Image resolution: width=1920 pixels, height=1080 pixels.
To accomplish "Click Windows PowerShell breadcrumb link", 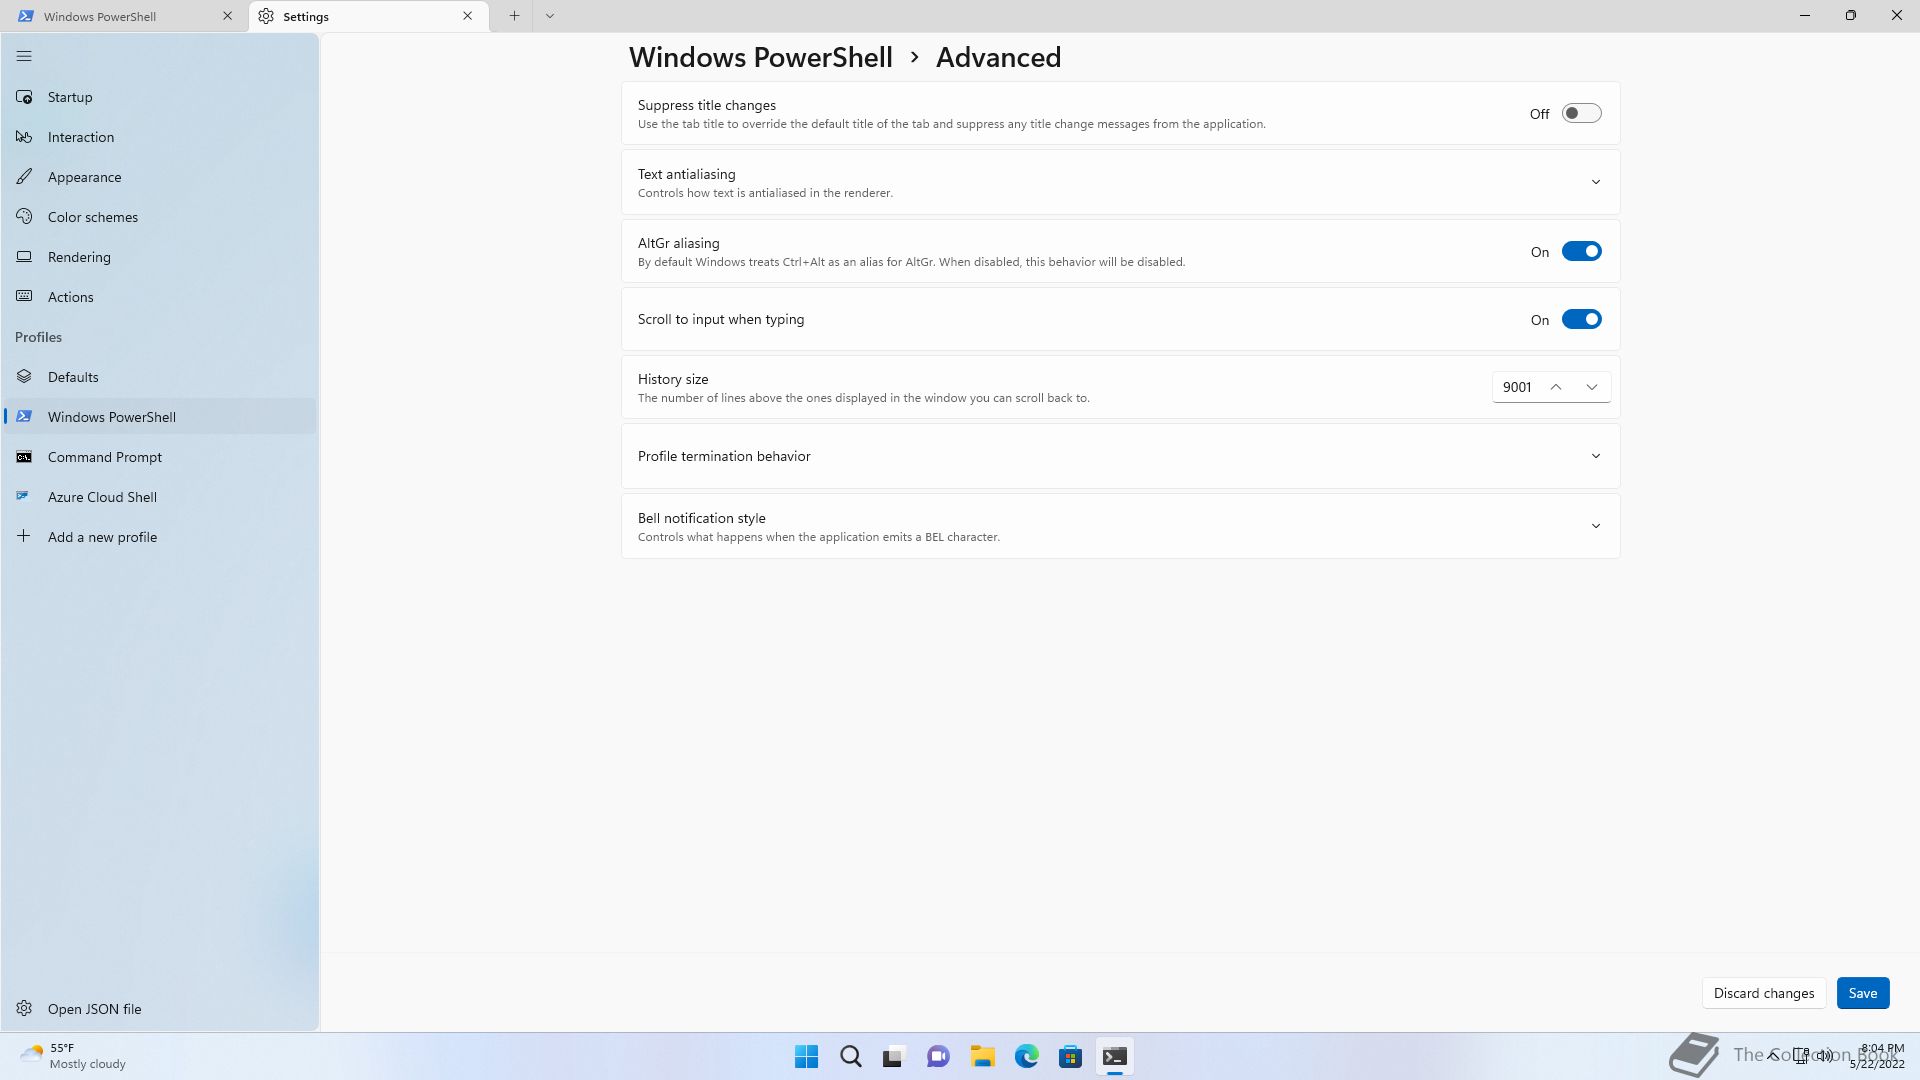I will tap(760, 58).
